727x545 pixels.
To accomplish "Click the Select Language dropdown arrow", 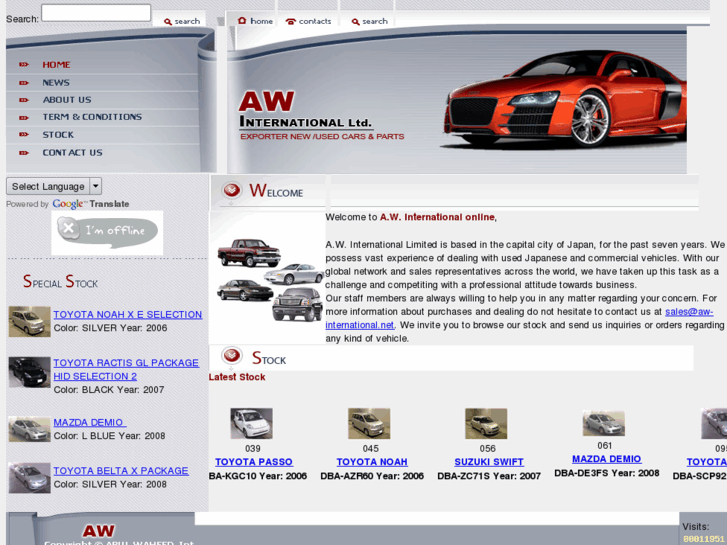I will pos(96,186).
